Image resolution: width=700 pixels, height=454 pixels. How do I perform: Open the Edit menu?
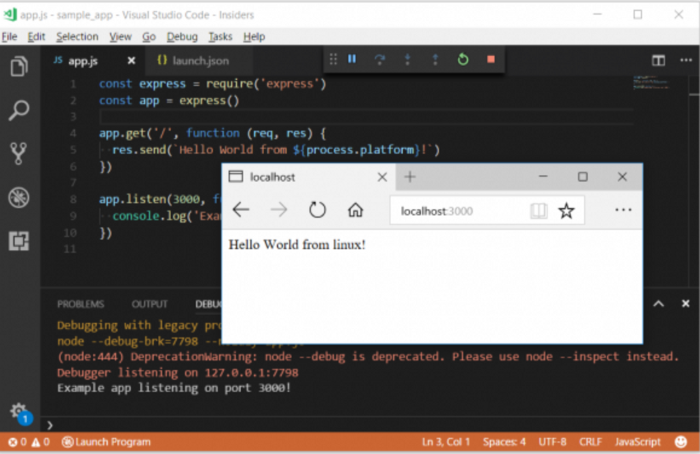(x=36, y=37)
